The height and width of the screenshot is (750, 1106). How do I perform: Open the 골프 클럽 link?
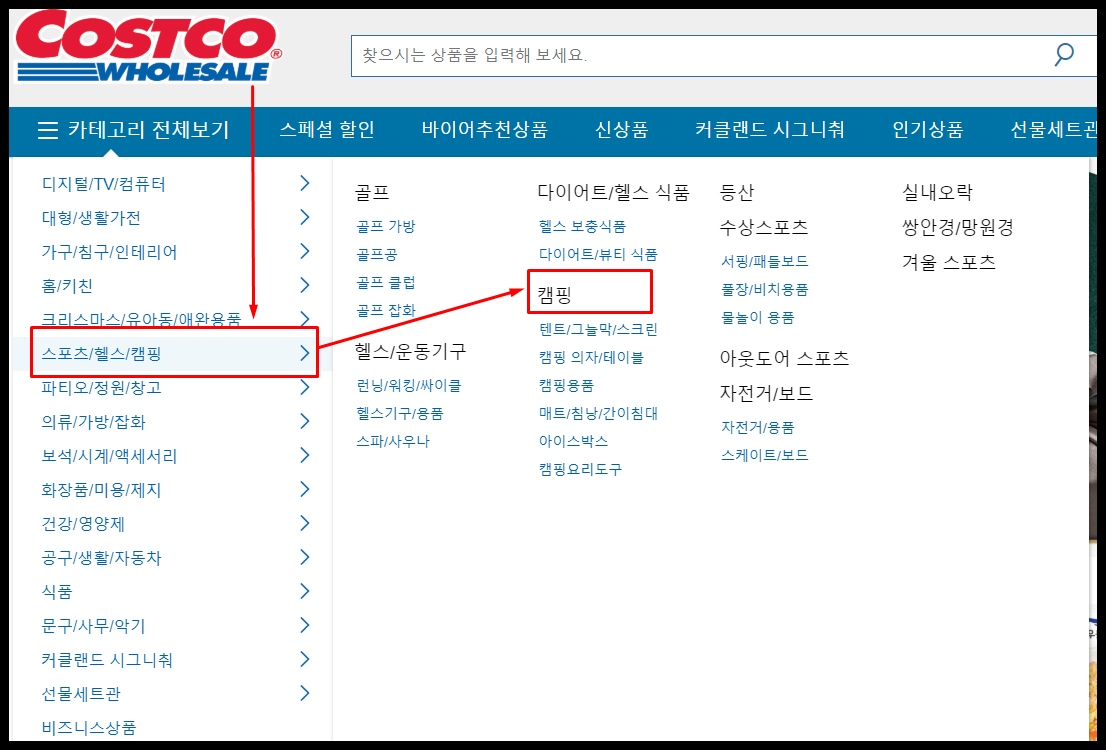[386, 282]
